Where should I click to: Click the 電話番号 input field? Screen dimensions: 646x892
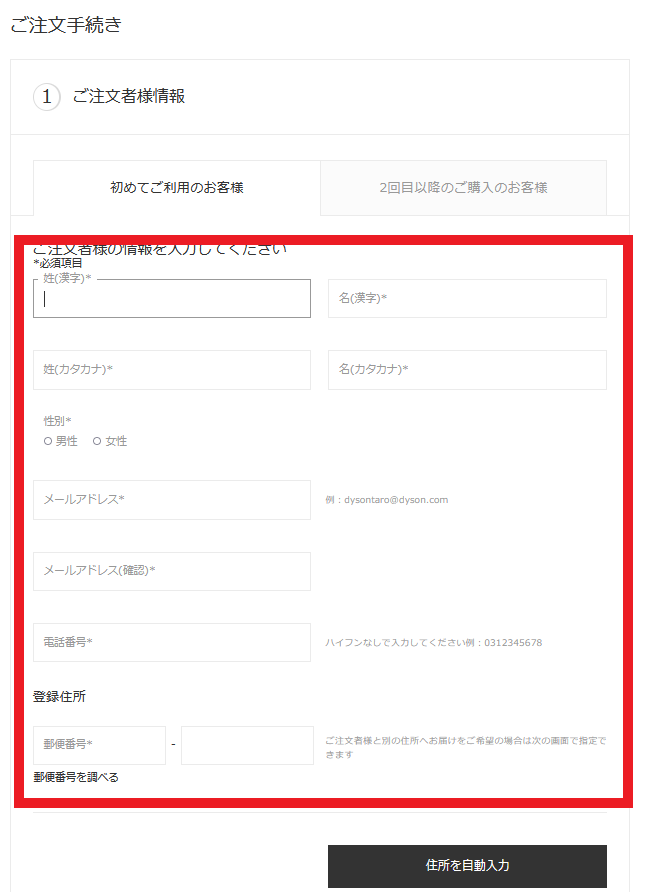point(172,642)
